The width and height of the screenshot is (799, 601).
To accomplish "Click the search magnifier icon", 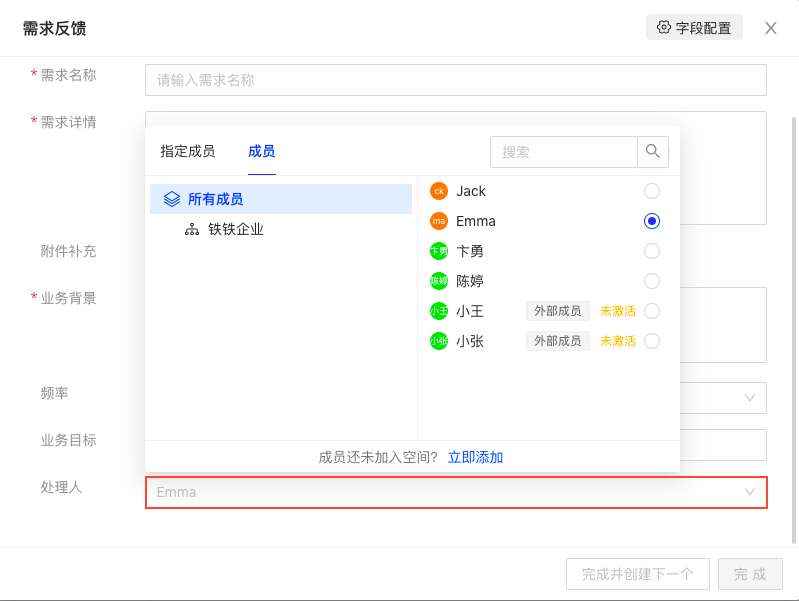I will pyautogui.click(x=653, y=152).
